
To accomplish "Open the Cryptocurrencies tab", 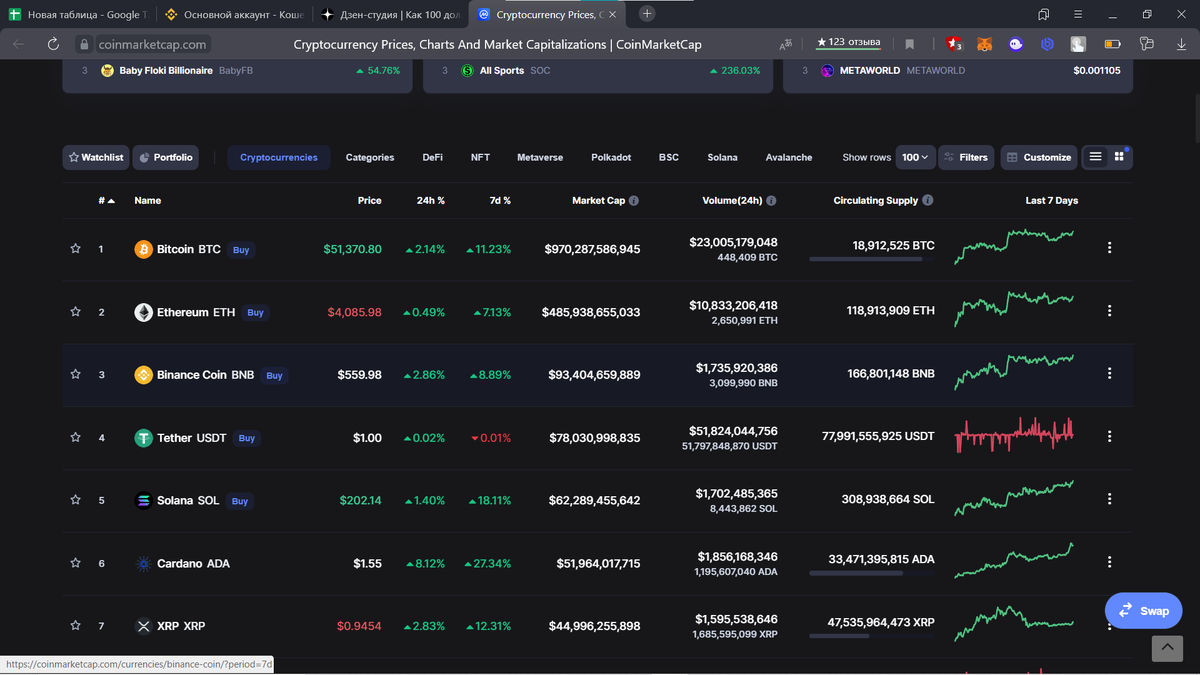I will [x=279, y=157].
